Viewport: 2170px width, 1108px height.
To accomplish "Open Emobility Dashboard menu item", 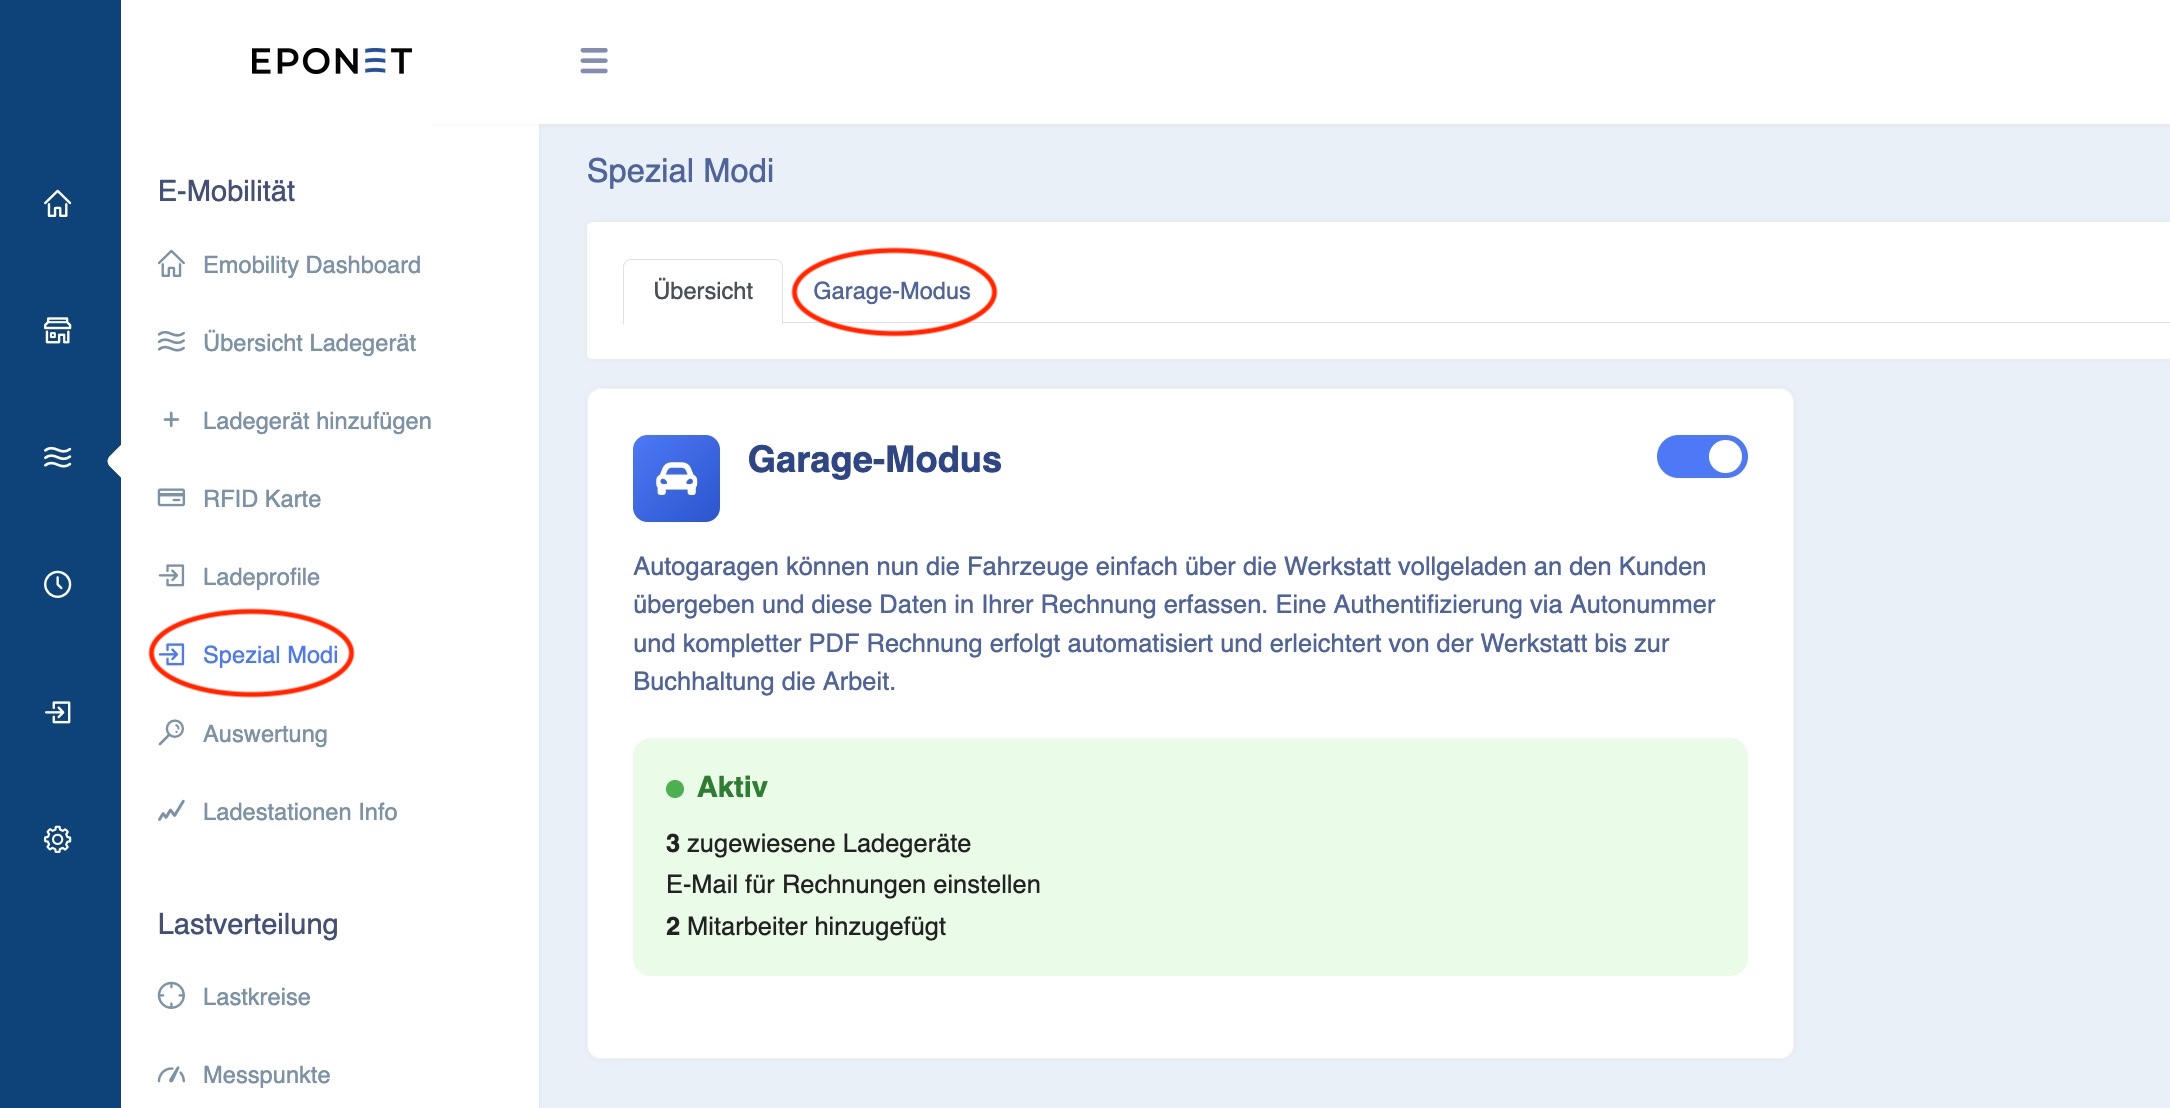I will tap(311, 265).
